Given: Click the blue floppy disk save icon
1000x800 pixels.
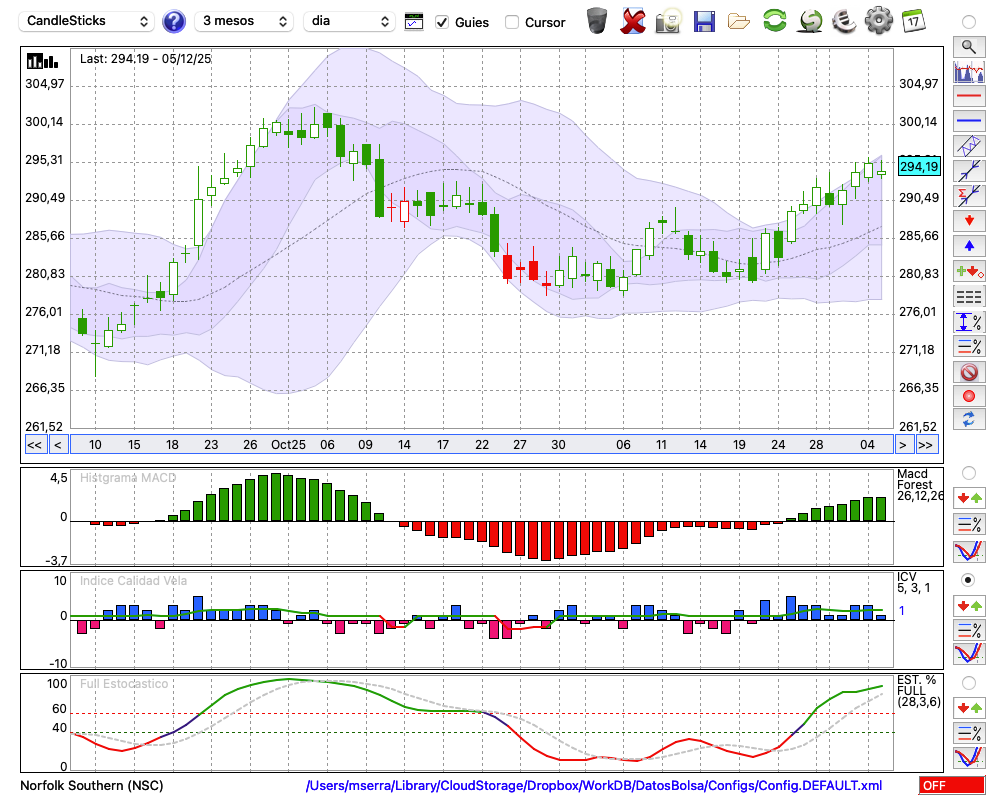Looking at the screenshot, I should [x=704, y=20].
